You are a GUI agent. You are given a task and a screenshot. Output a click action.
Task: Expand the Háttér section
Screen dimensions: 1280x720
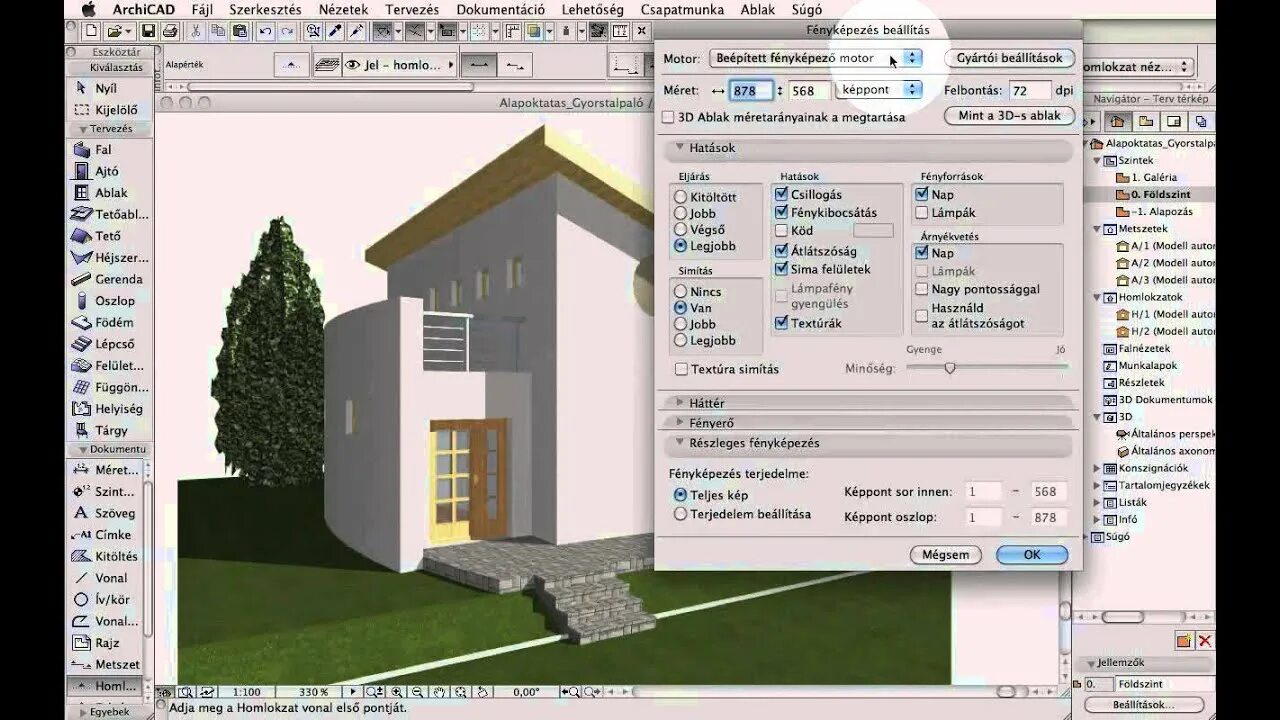tap(680, 402)
